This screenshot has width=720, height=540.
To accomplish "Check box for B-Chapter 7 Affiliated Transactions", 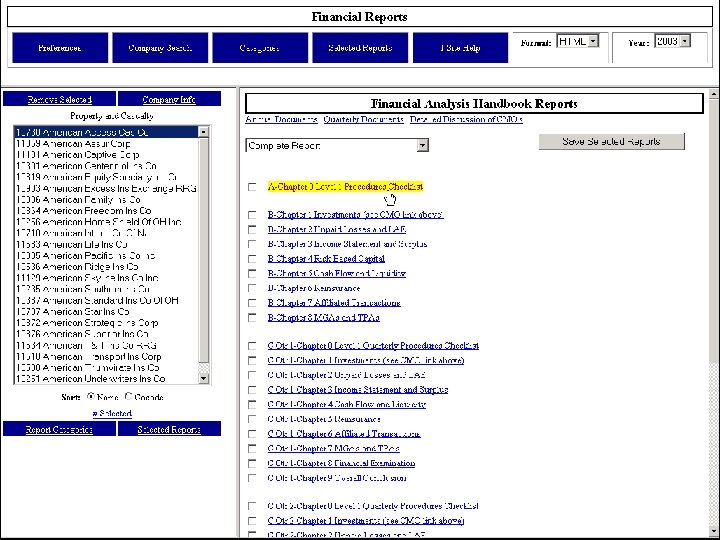I will click(252, 303).
